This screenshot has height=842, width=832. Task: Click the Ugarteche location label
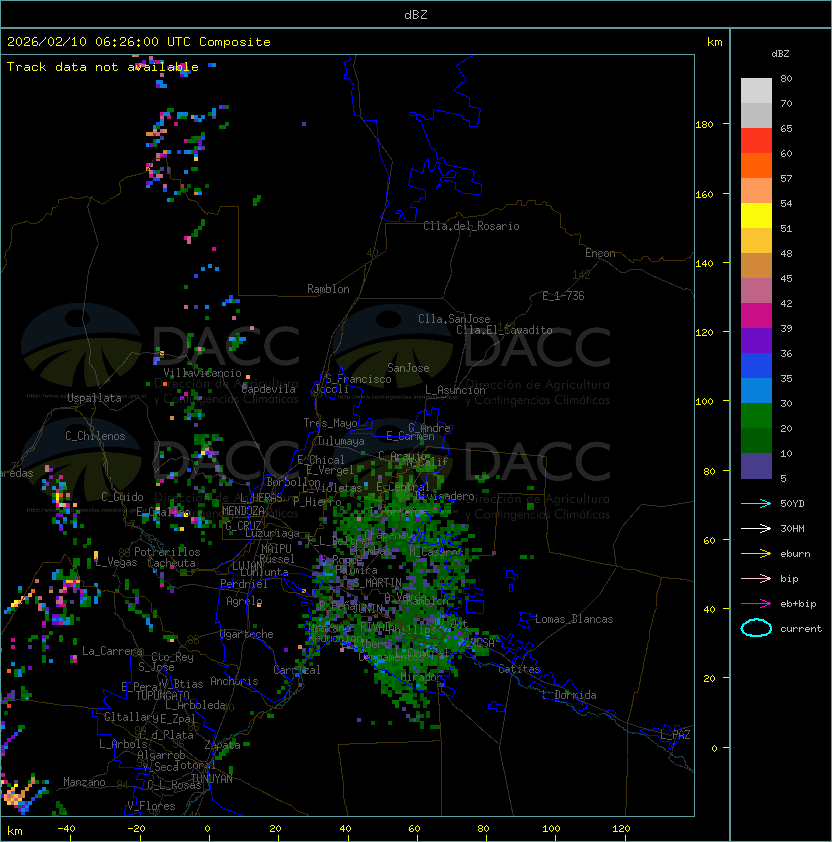pos(247,634)
